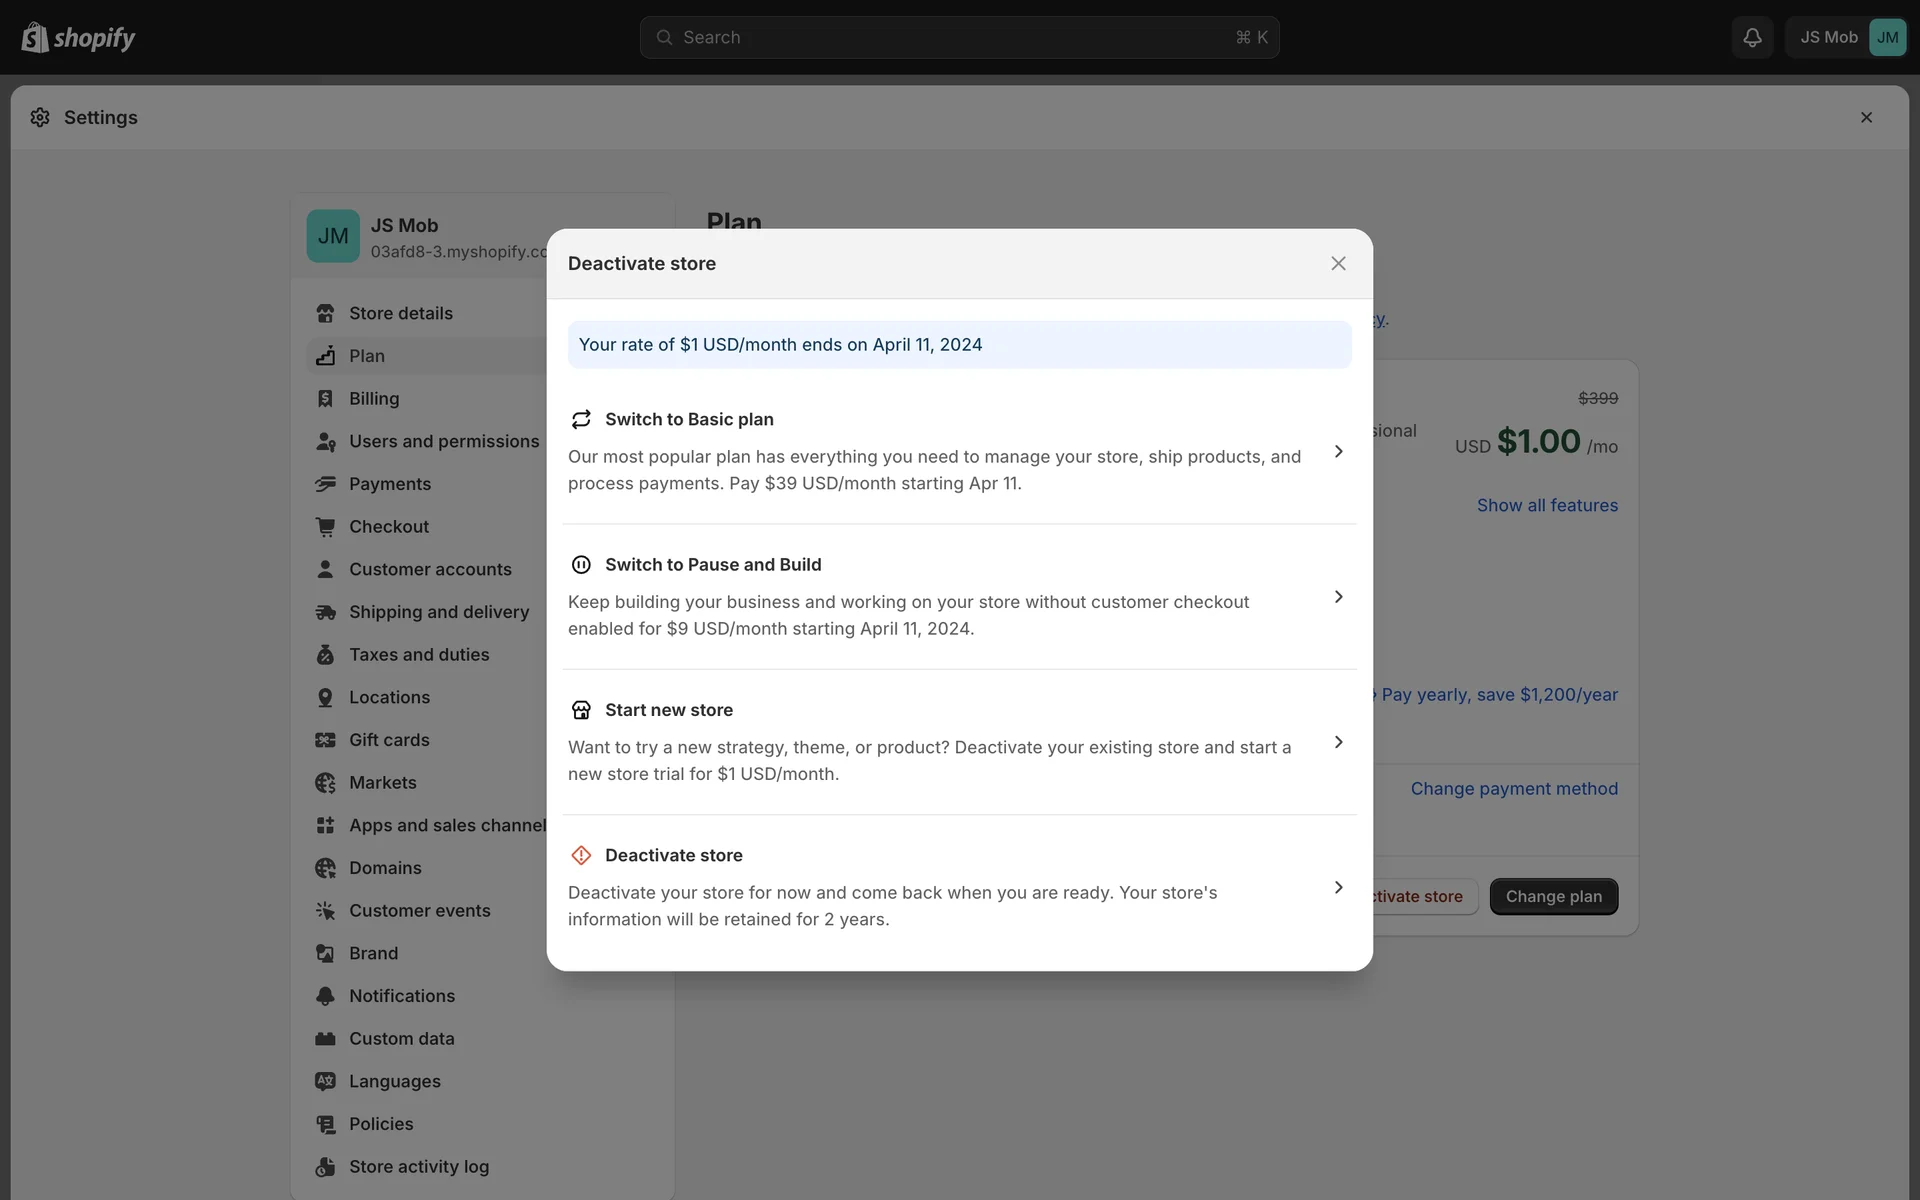Open the notifications bell icon

pos(1752,38)
